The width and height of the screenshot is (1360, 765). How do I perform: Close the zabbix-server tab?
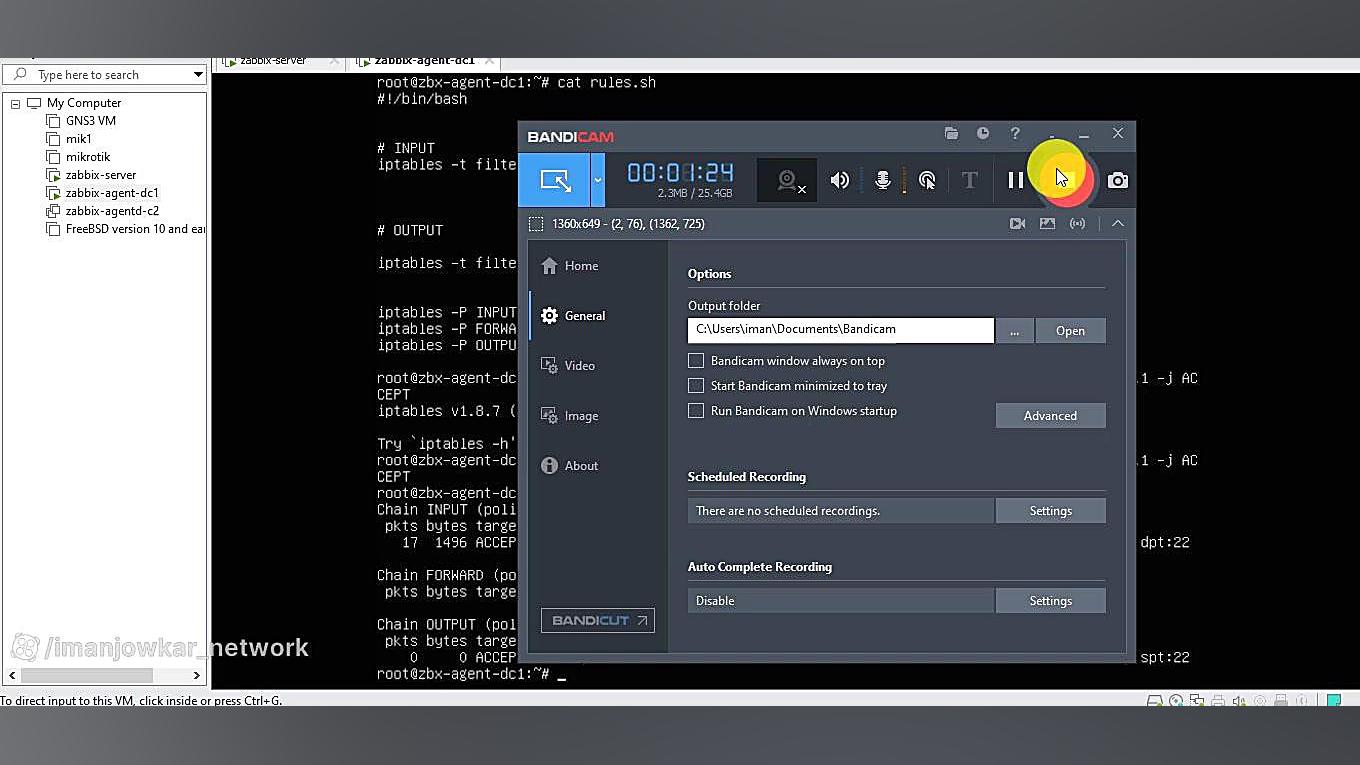click(334, 61)
